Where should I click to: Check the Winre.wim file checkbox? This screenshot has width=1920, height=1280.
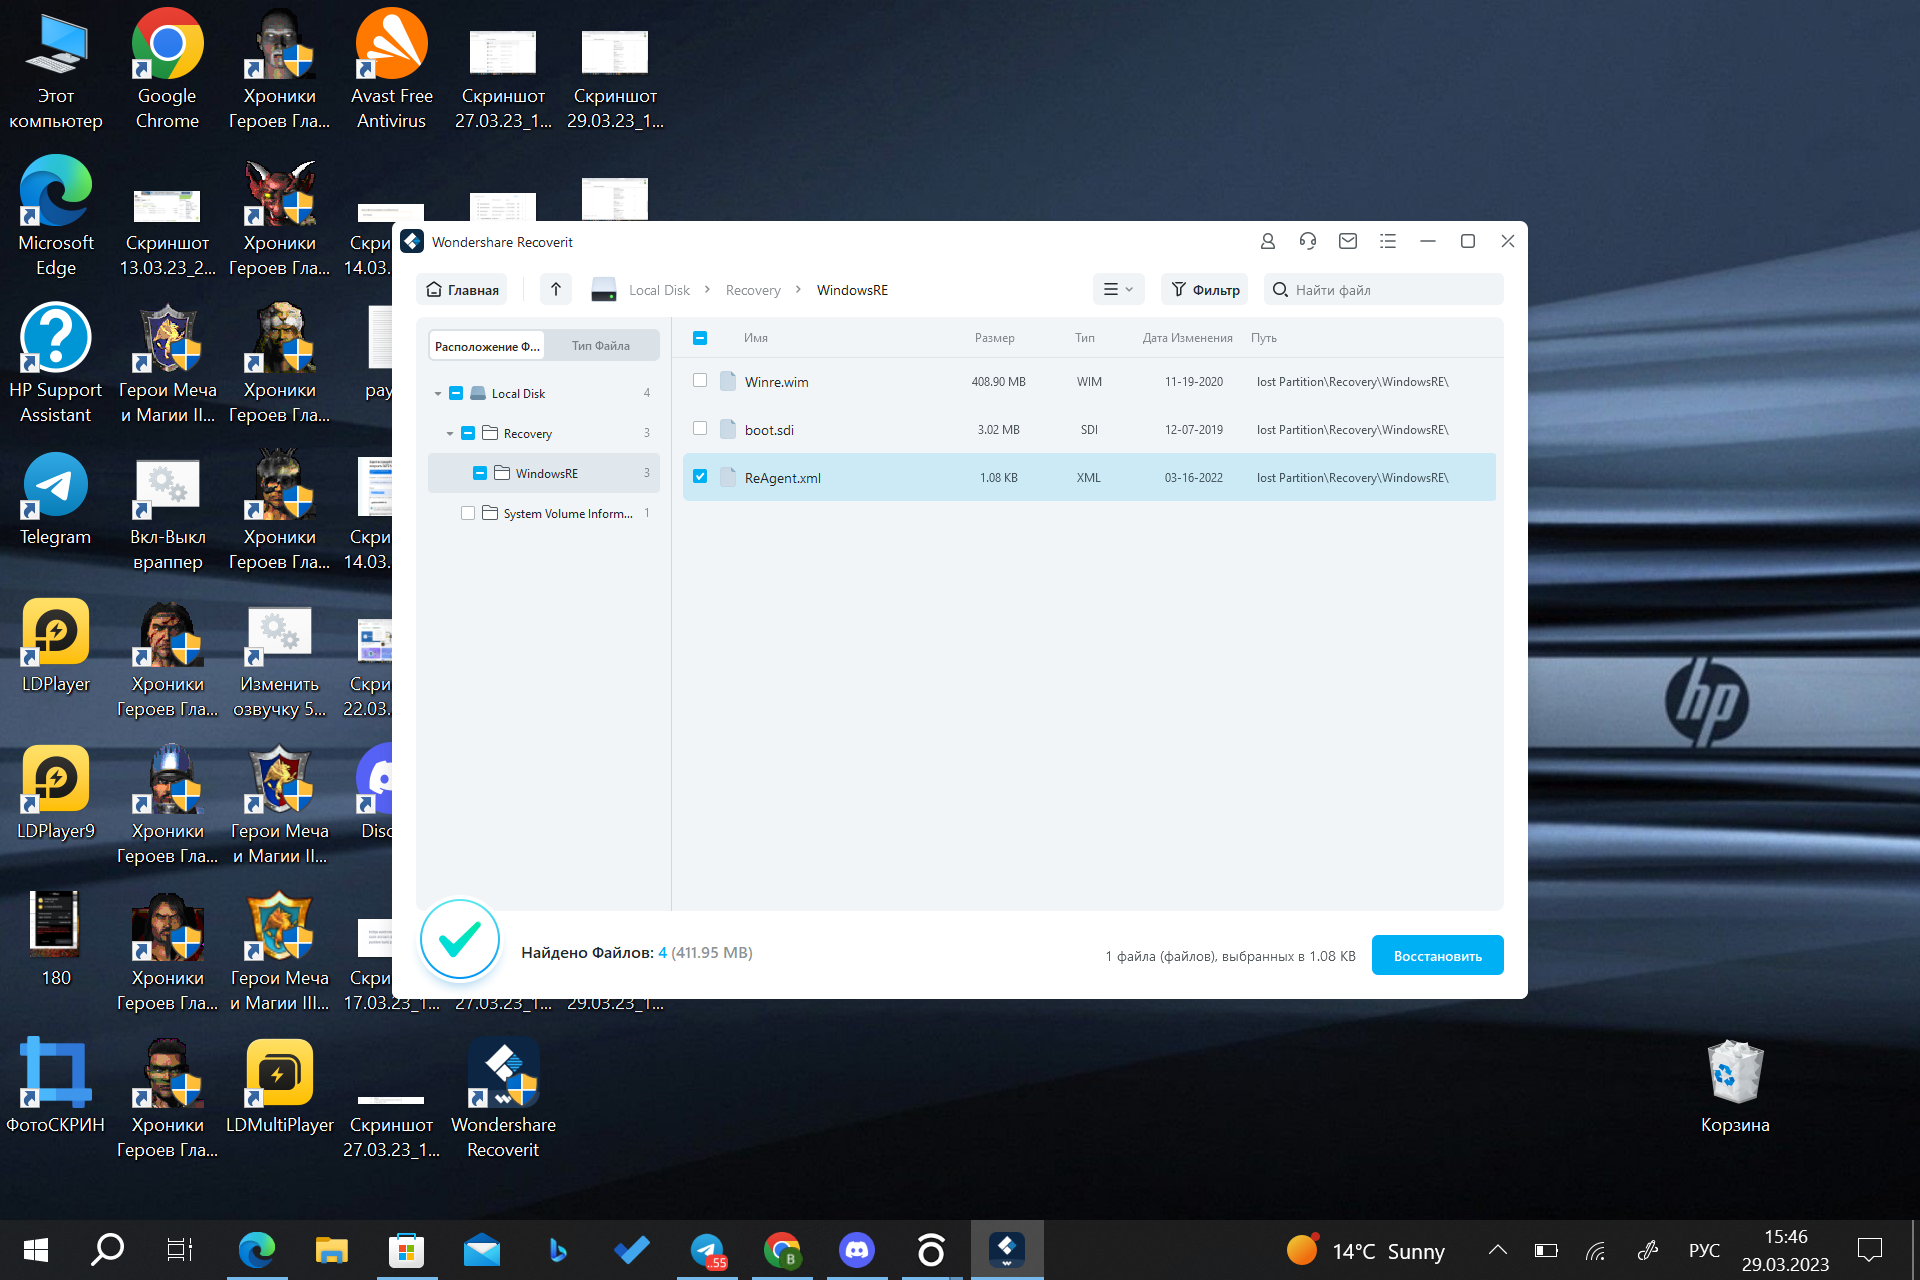[700, 380]
